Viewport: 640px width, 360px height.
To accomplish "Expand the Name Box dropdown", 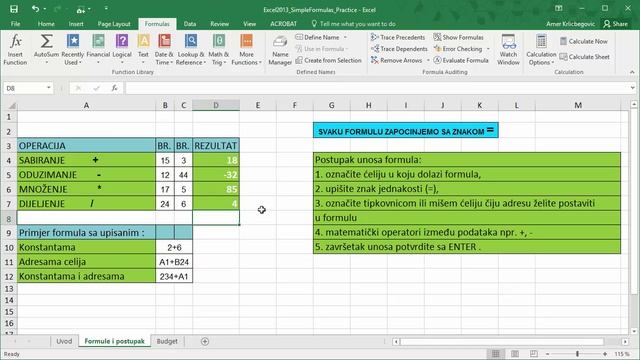I will [49, 88].
